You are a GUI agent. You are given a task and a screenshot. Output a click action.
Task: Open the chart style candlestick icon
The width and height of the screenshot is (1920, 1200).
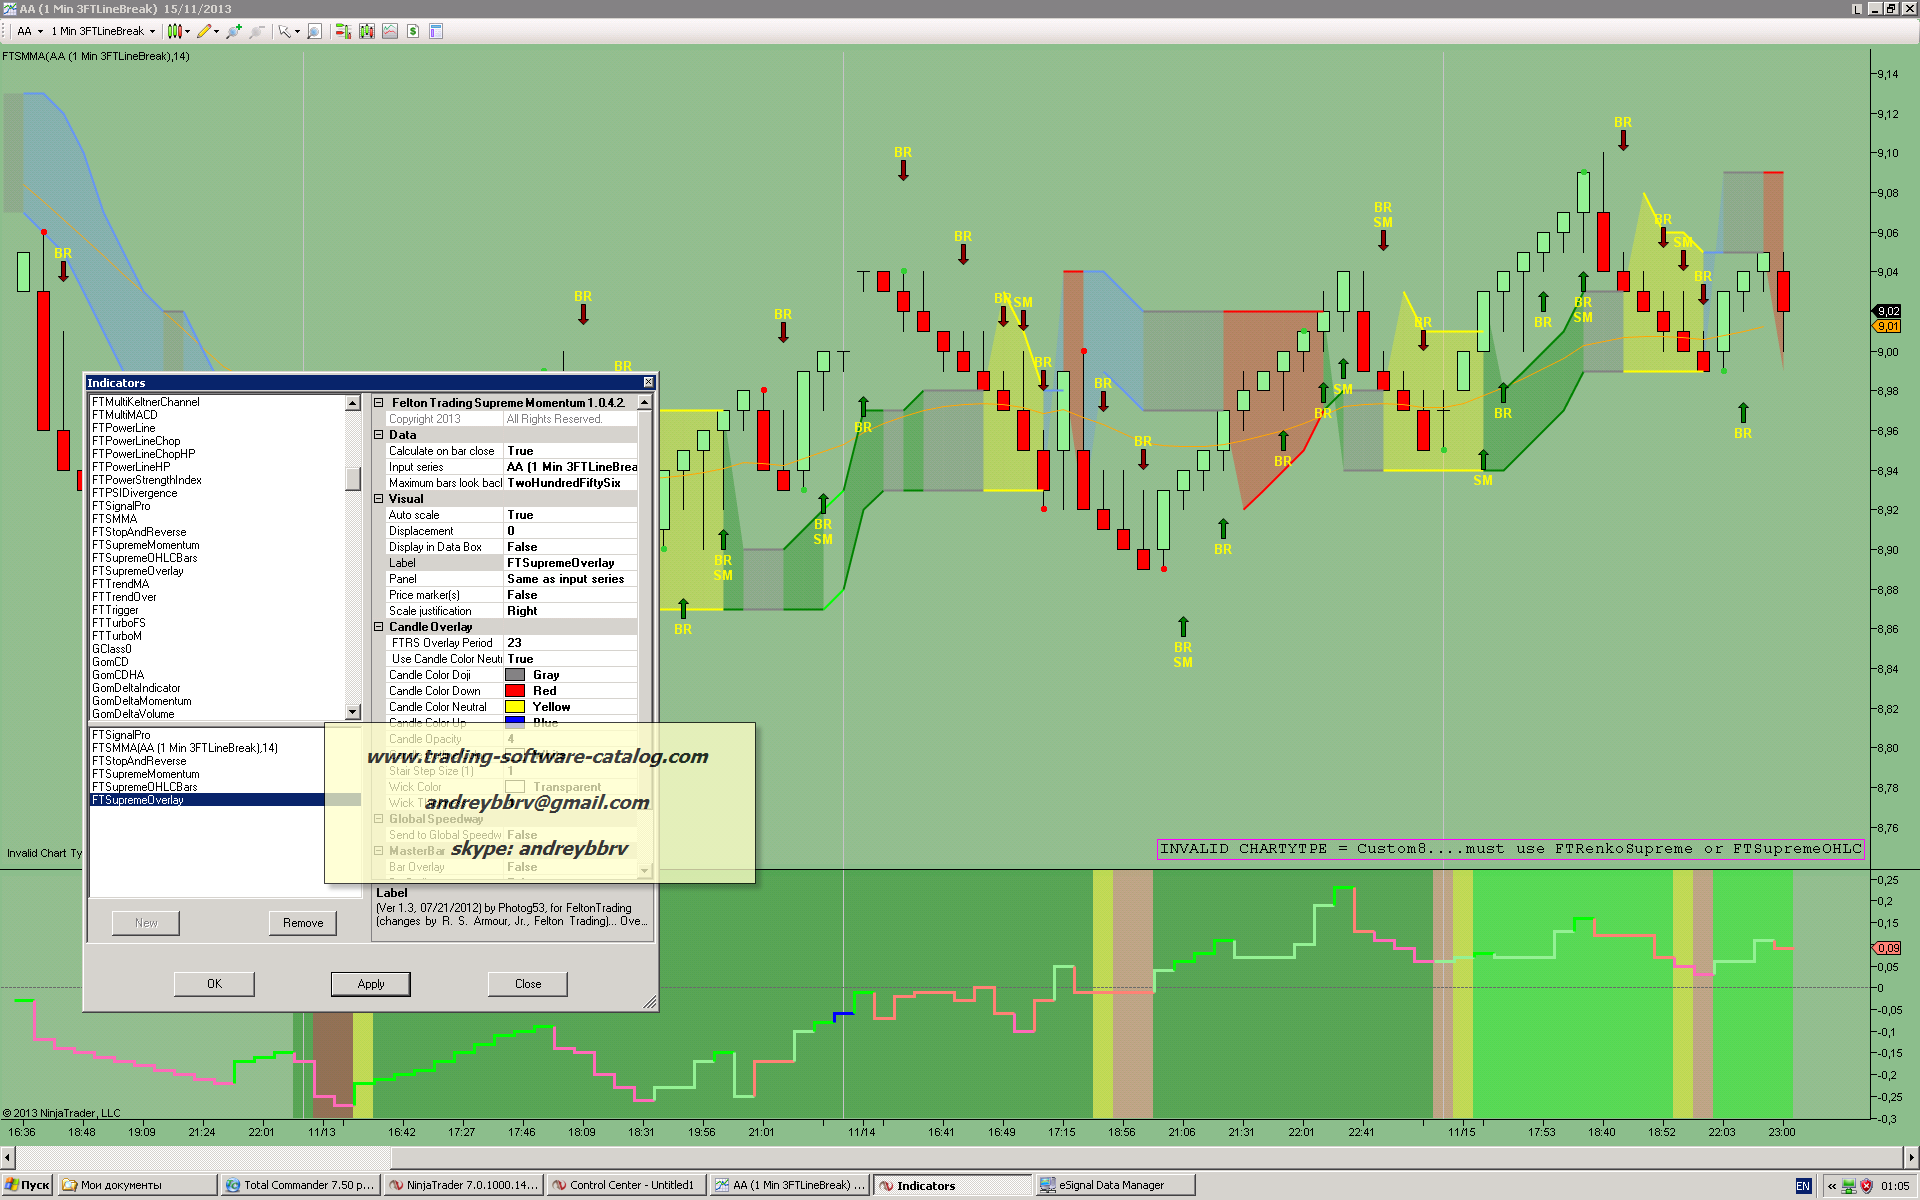(x=175, y=31)
